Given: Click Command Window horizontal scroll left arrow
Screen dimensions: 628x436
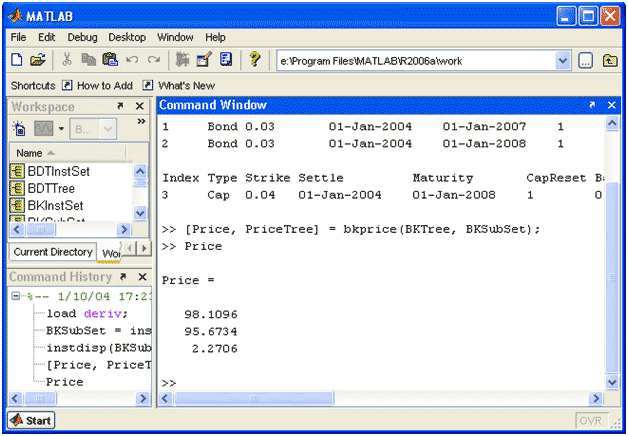Looking at the screenshot, I should 165,398.
